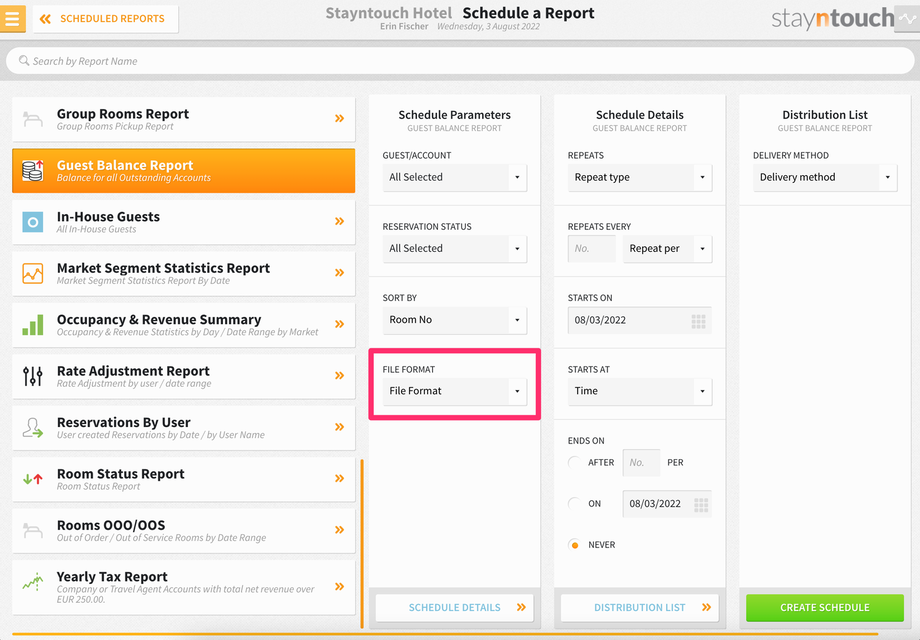920x640 pixels.
Task: Select the Guest Balance Report row
Action: coord(184,171)
